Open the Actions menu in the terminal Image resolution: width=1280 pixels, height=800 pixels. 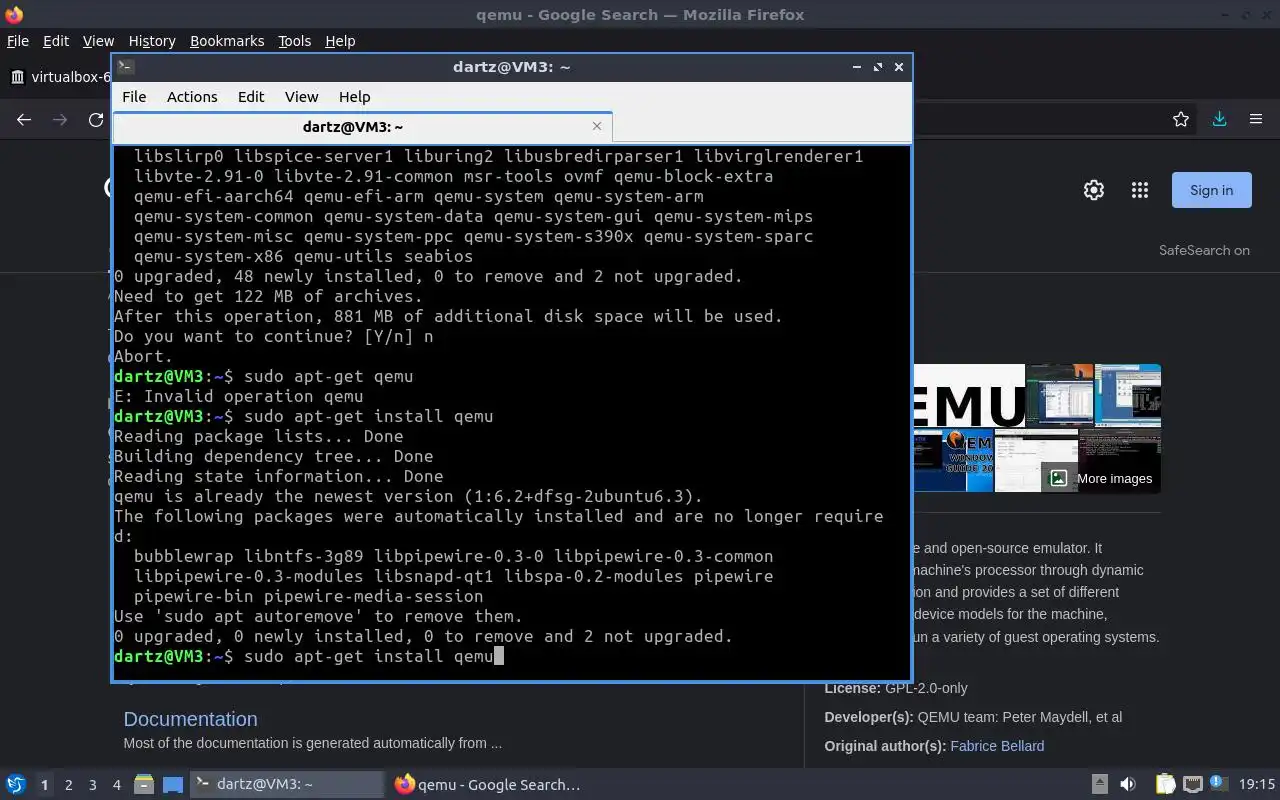[192, 97]
